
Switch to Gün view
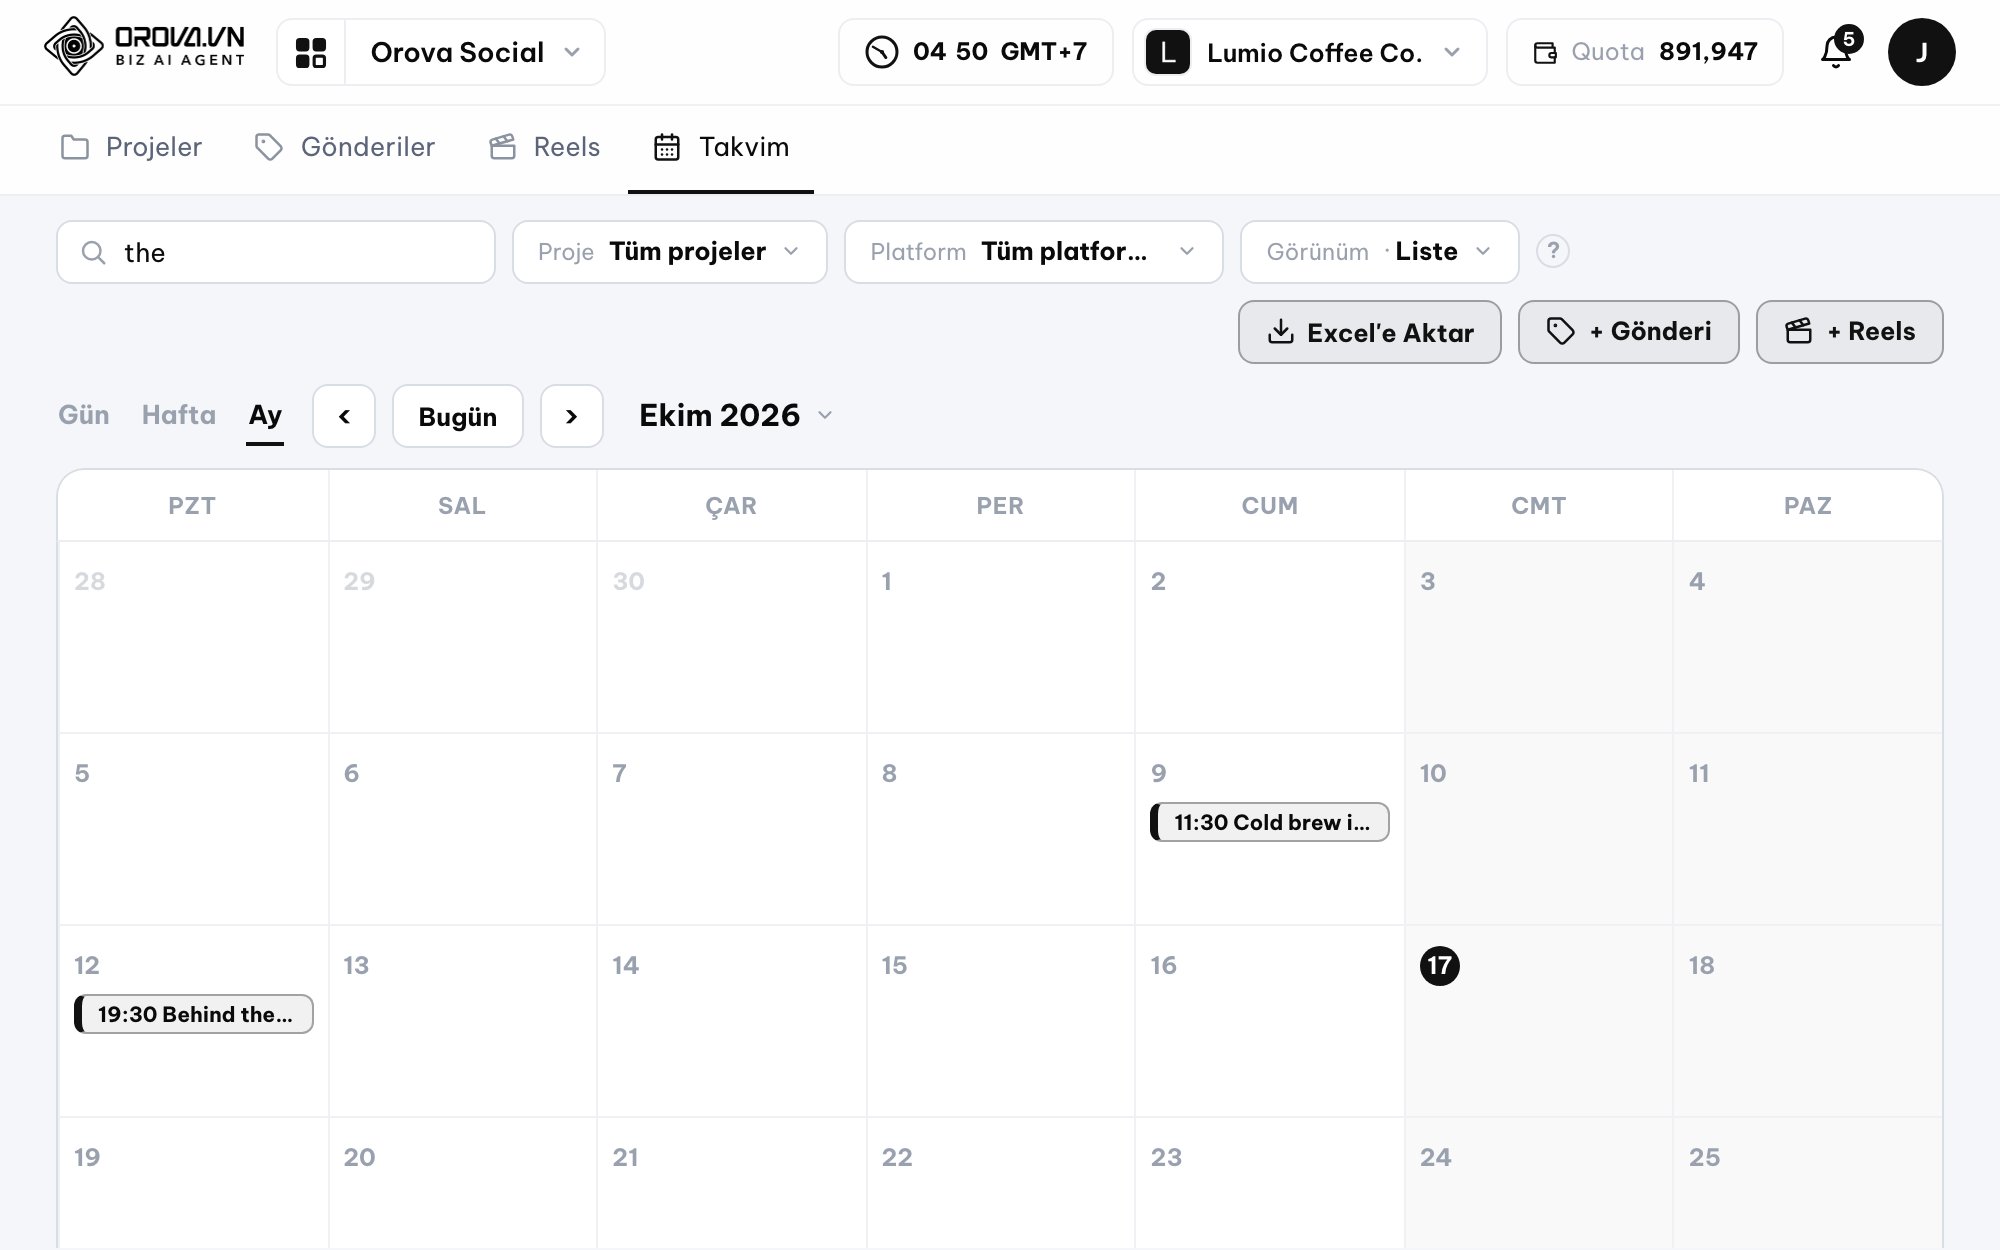pos(84,415)
